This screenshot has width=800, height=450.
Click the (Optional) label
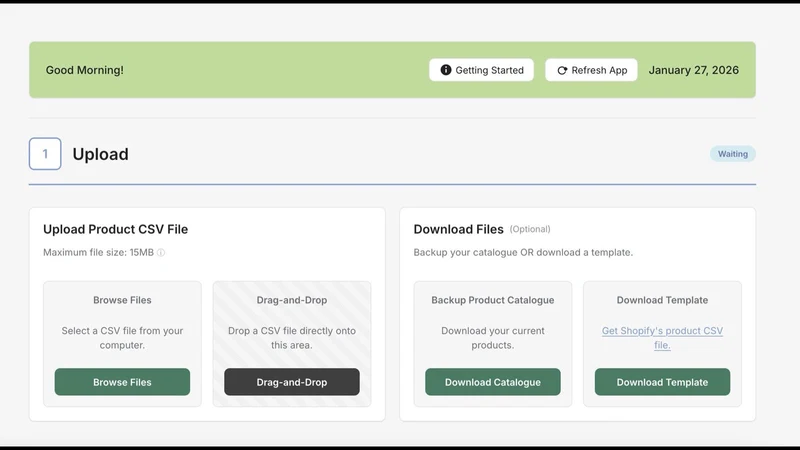530,229
